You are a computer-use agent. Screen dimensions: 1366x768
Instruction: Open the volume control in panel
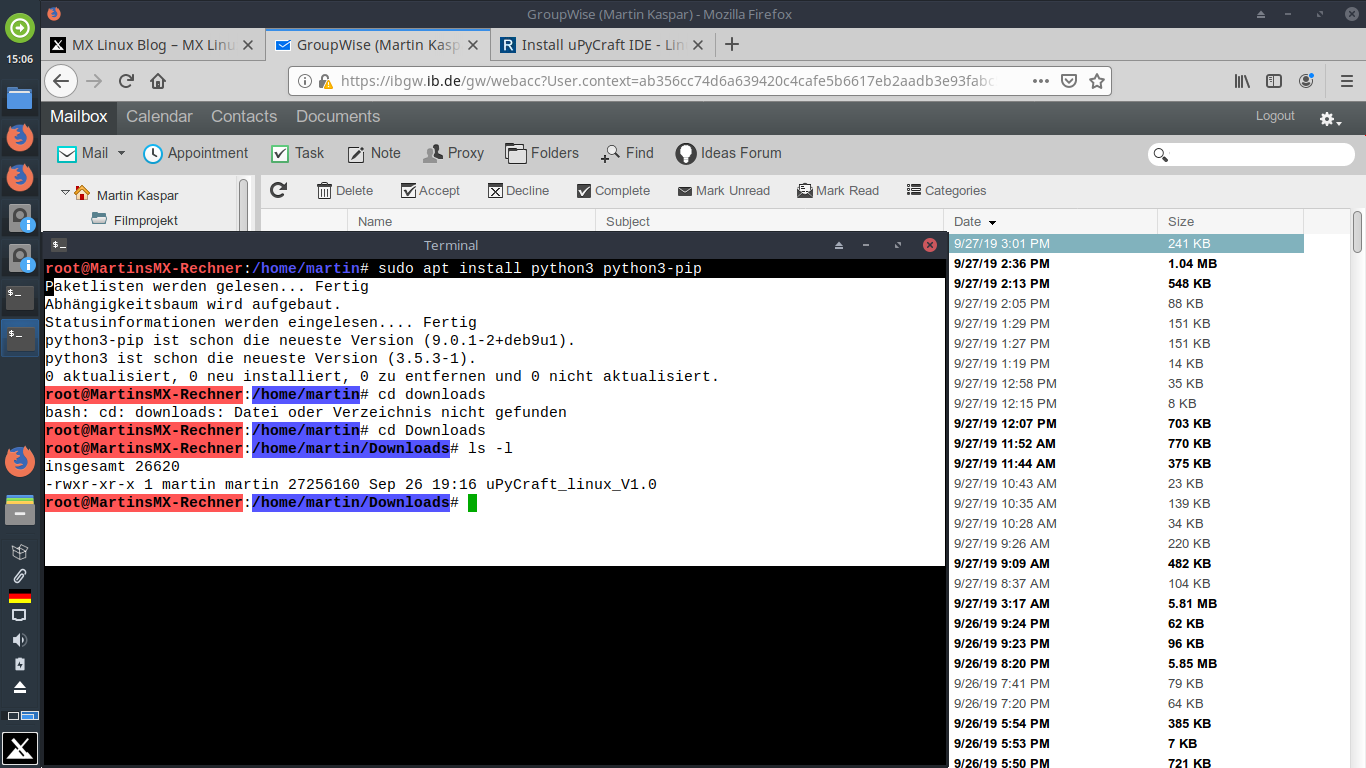[x=20, y=640]
